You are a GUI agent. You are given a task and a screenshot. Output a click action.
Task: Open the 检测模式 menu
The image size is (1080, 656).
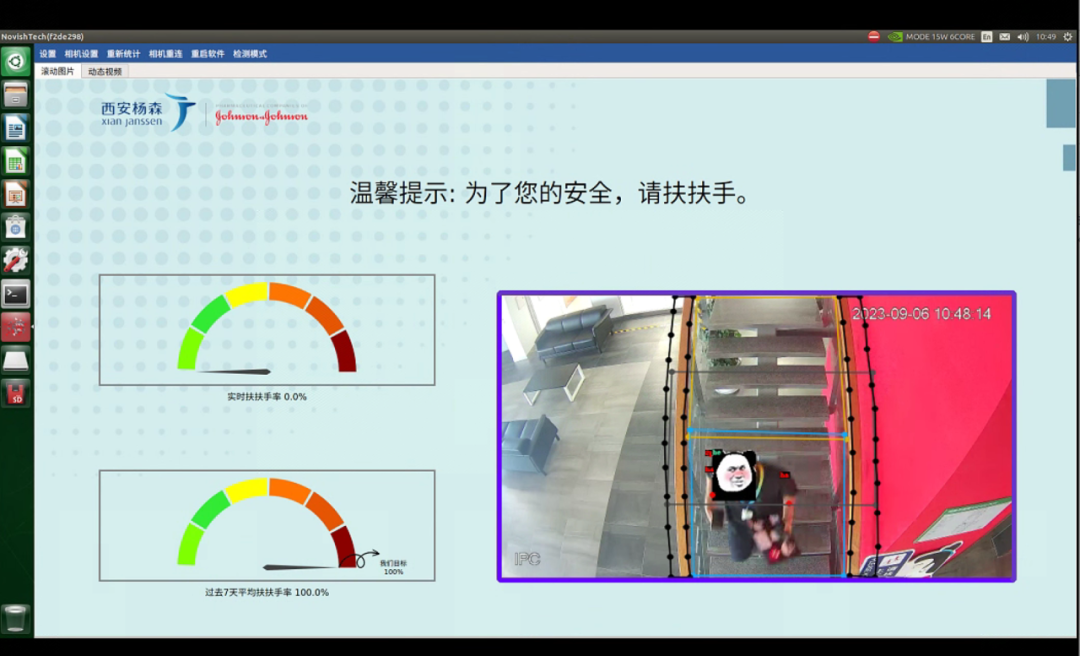point(250,54)
